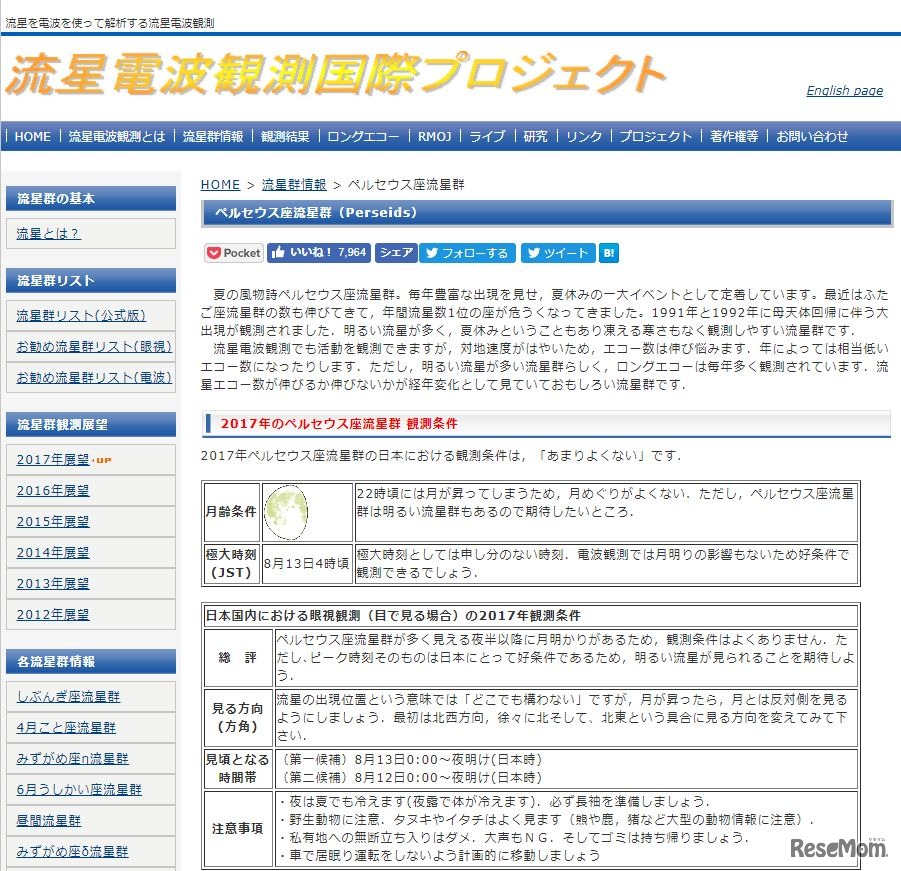Screen dimensions: 901x871
Task: Open the English page link
Action: tap(843, 91)
